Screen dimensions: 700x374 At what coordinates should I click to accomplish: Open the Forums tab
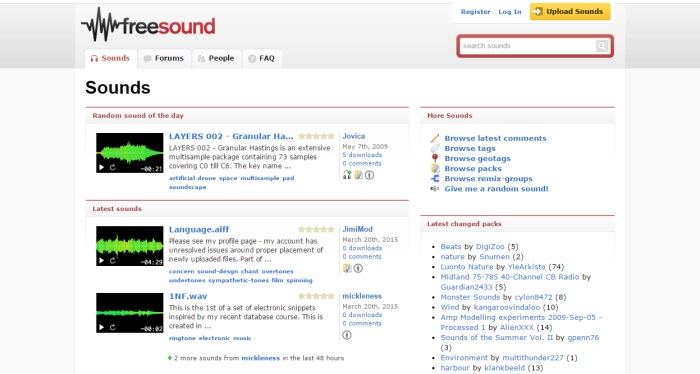pos(164,58)
